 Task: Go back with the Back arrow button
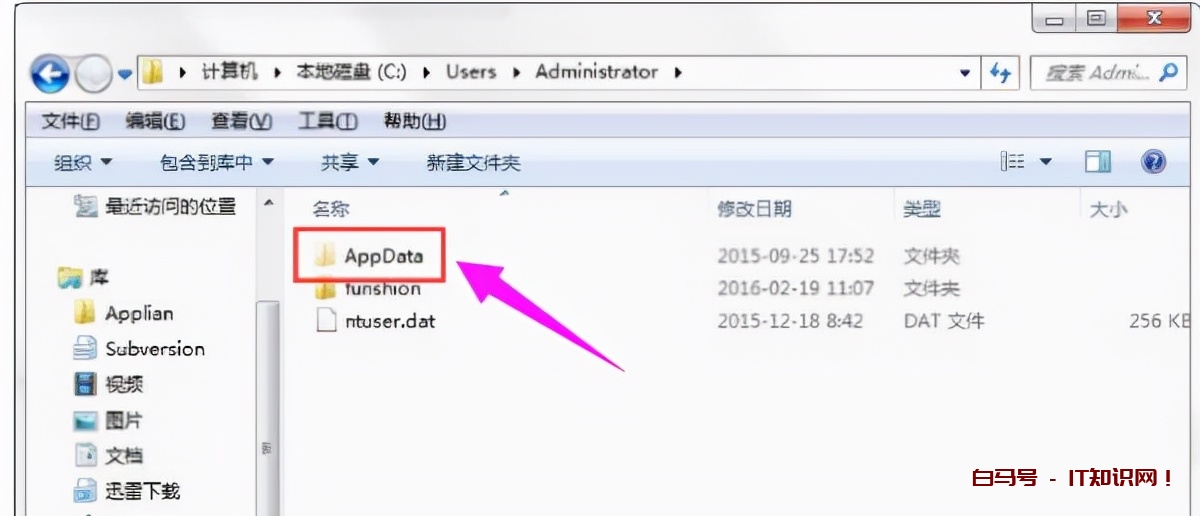coord(50,73)
